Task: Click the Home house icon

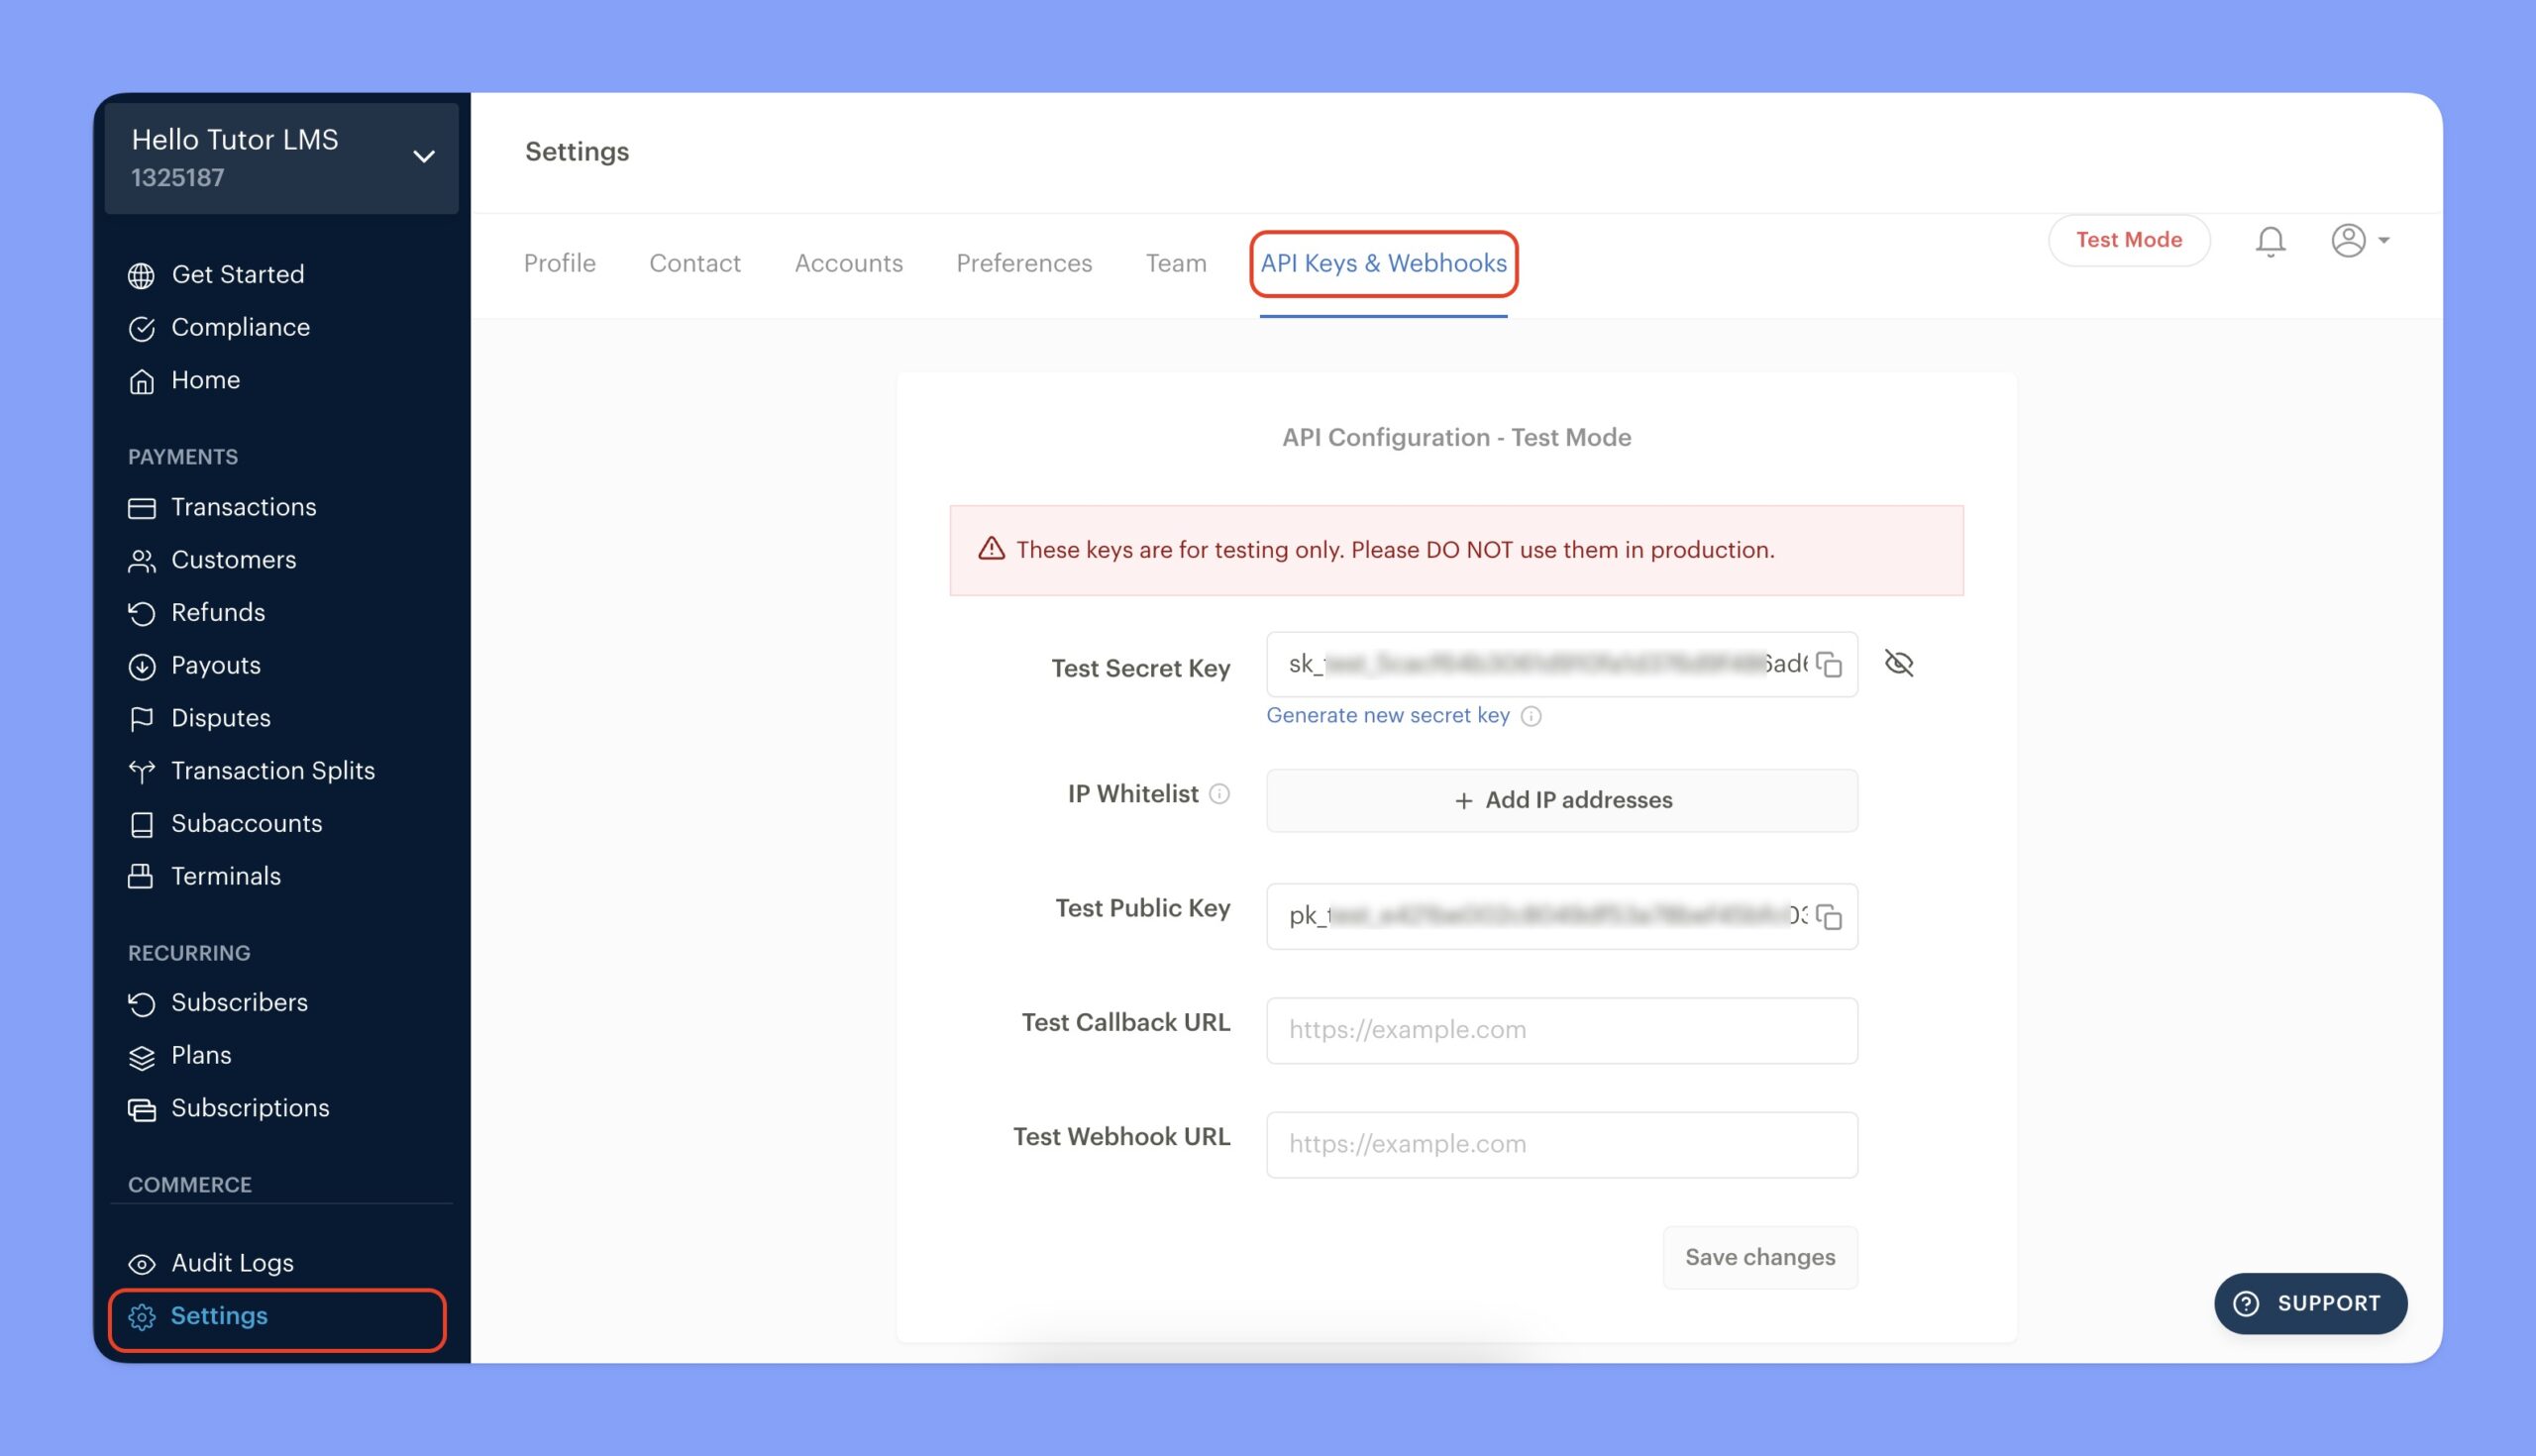Action: [142, 381]
